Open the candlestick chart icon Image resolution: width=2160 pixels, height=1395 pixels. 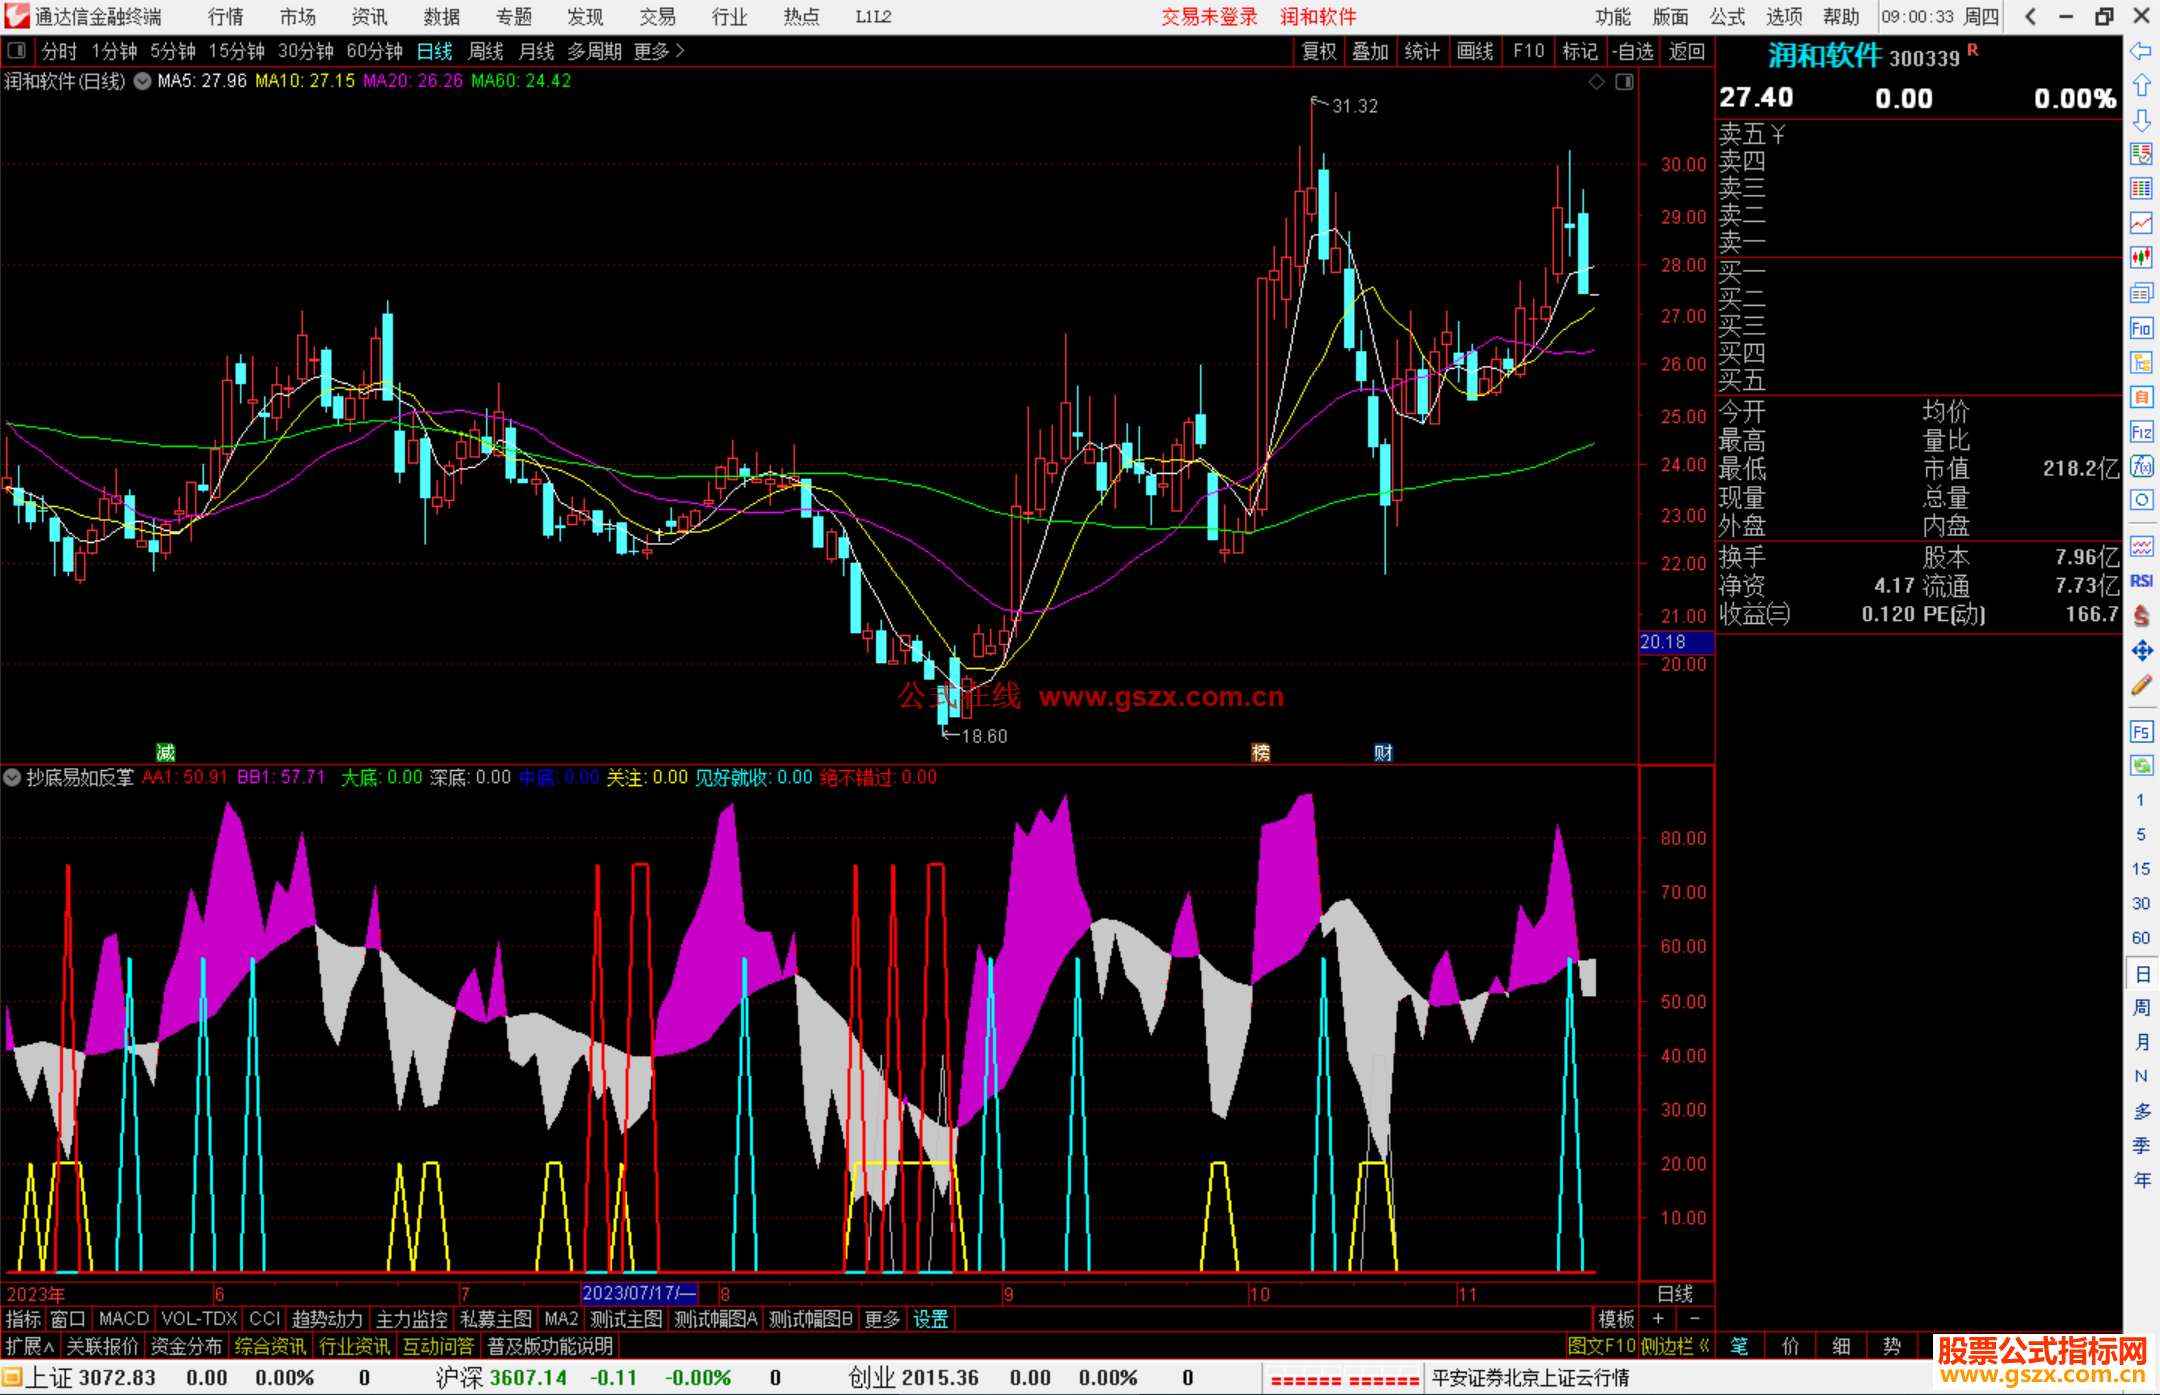(x=2141, y=257)
